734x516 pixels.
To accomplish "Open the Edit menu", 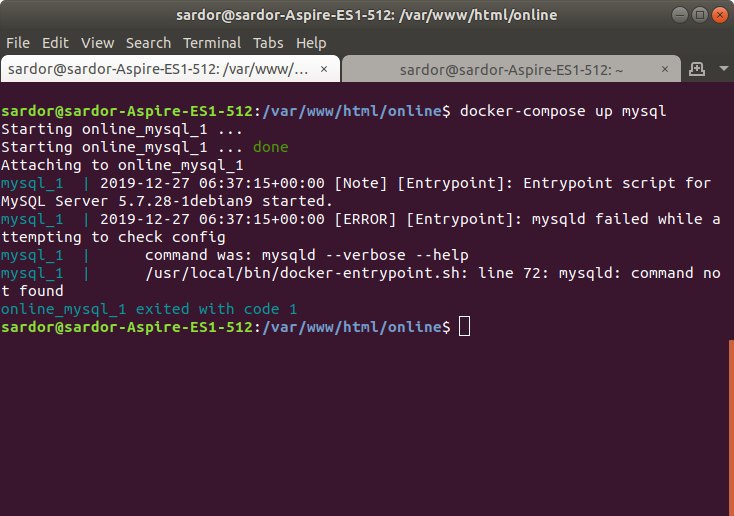I will (55, 43).
